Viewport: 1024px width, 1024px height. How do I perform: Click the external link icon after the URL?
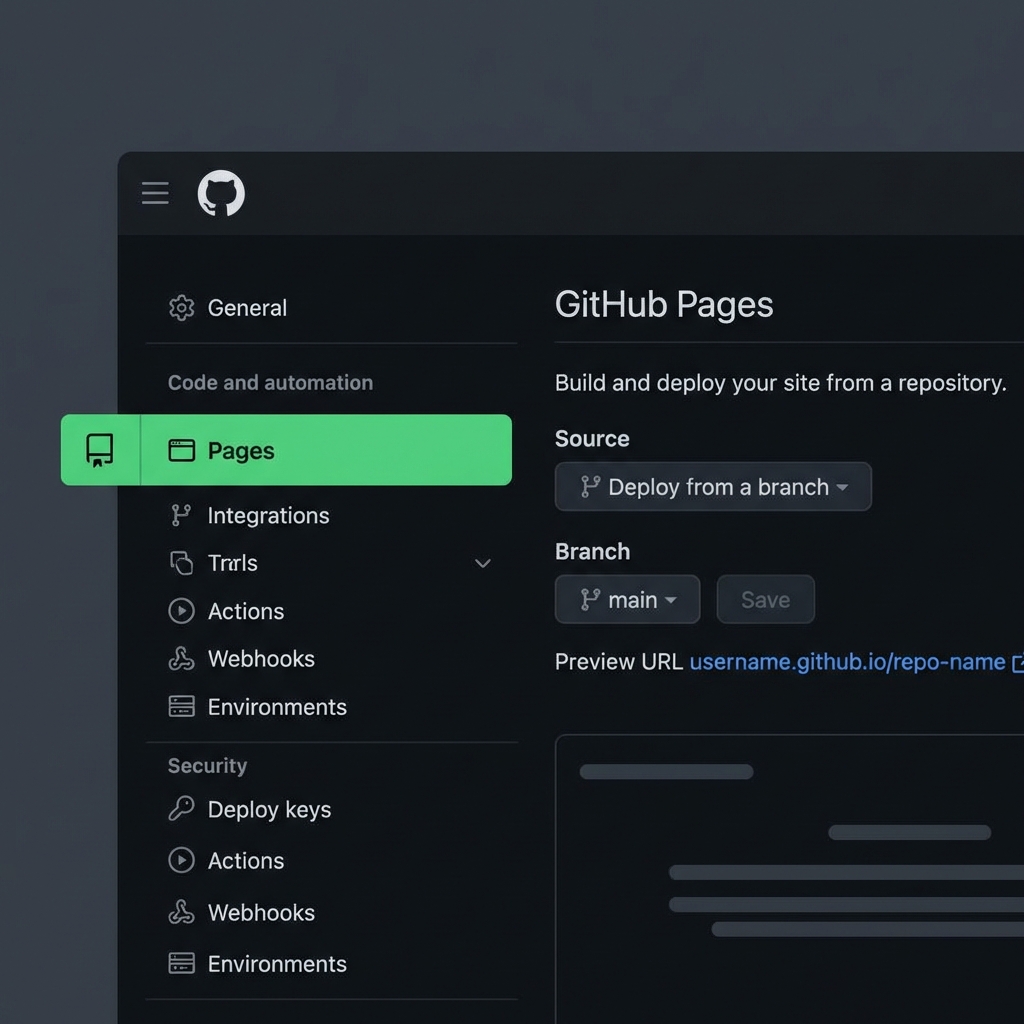[x=1016, y=662]
